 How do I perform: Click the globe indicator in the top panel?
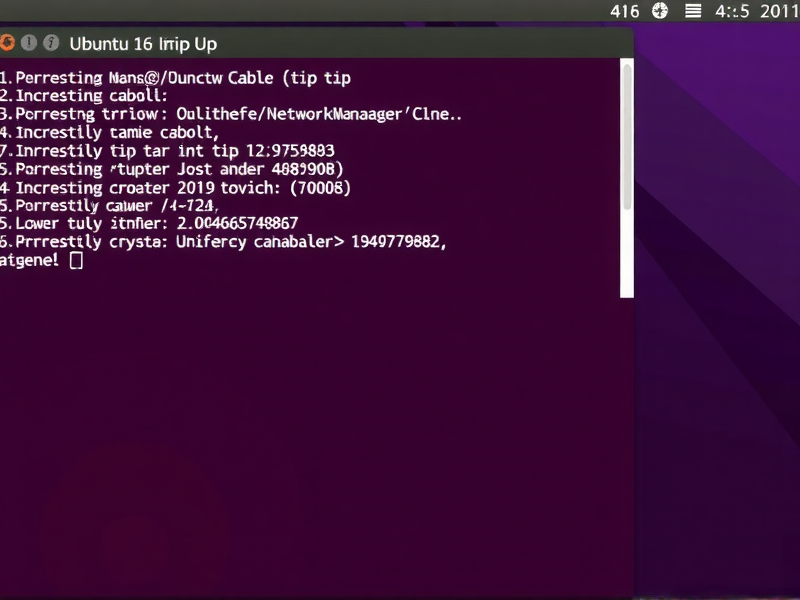coord(659,11)
